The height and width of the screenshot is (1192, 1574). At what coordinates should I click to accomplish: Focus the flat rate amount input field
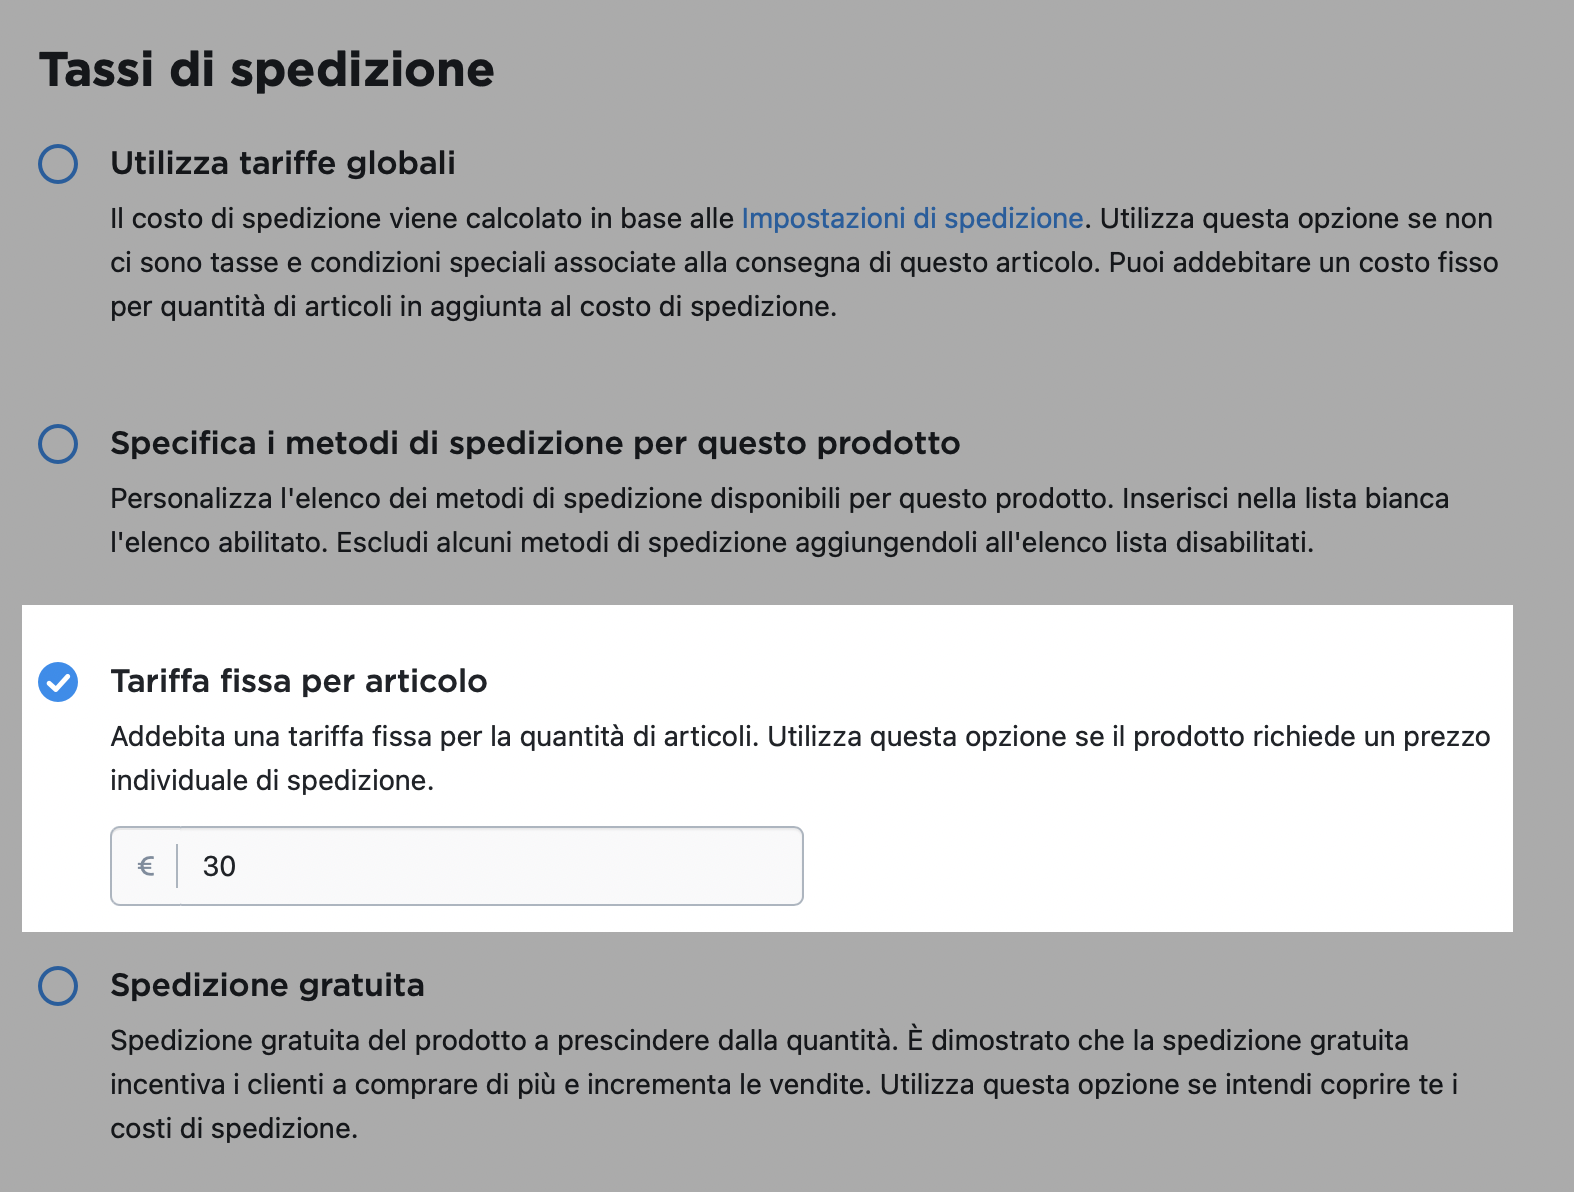point(457,866)
